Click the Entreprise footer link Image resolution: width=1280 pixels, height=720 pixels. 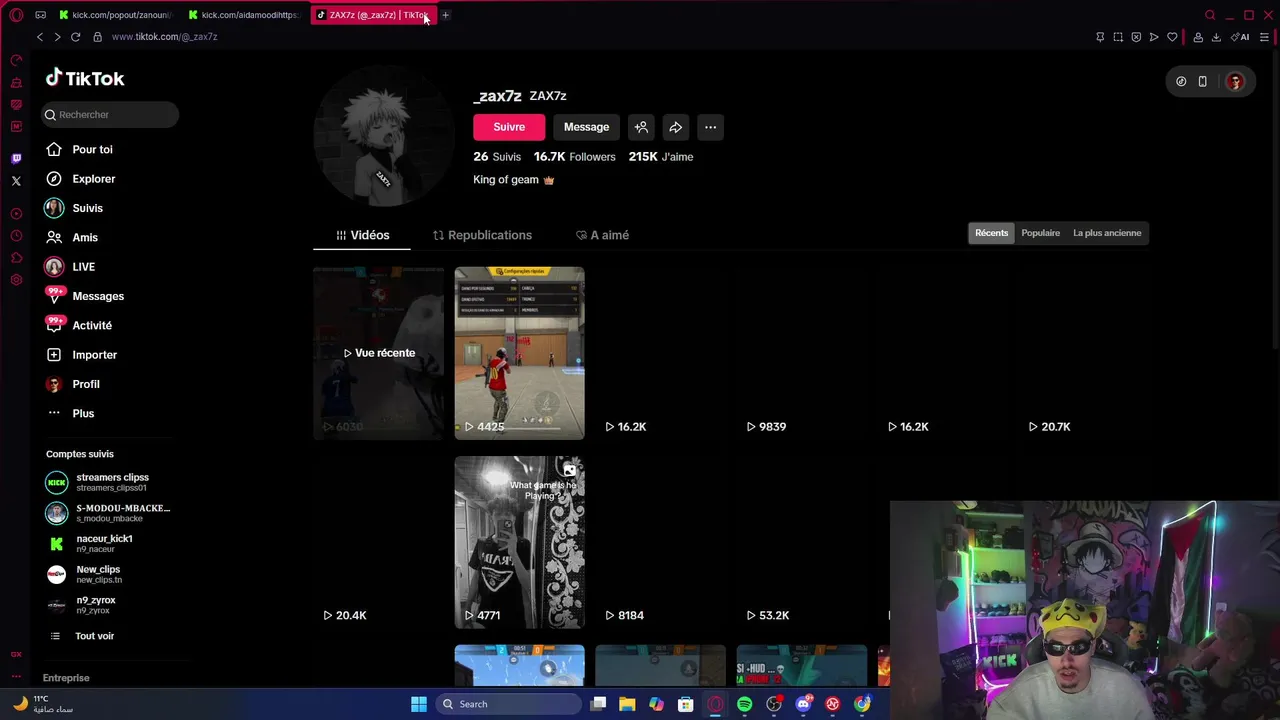point(66,678)
